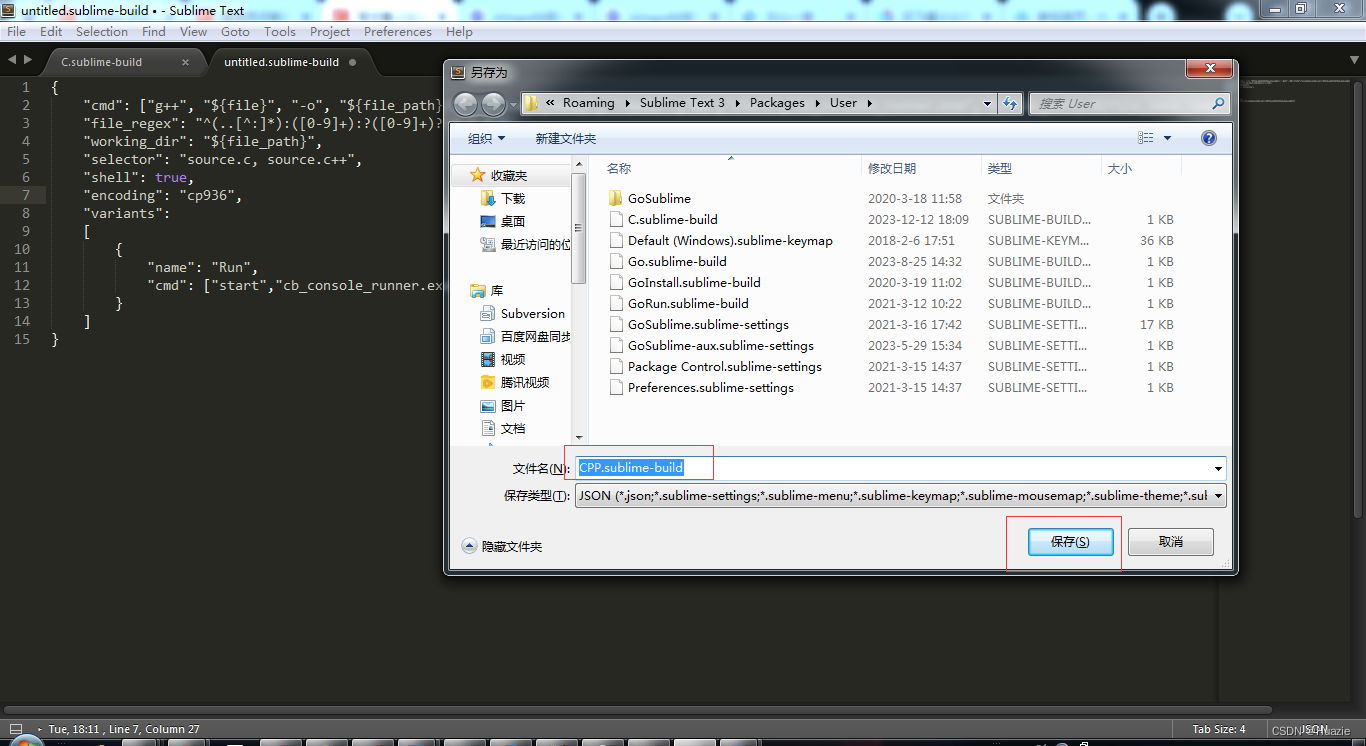
Task: Select the Go.sublime-build file
Action: coord(677,261)
